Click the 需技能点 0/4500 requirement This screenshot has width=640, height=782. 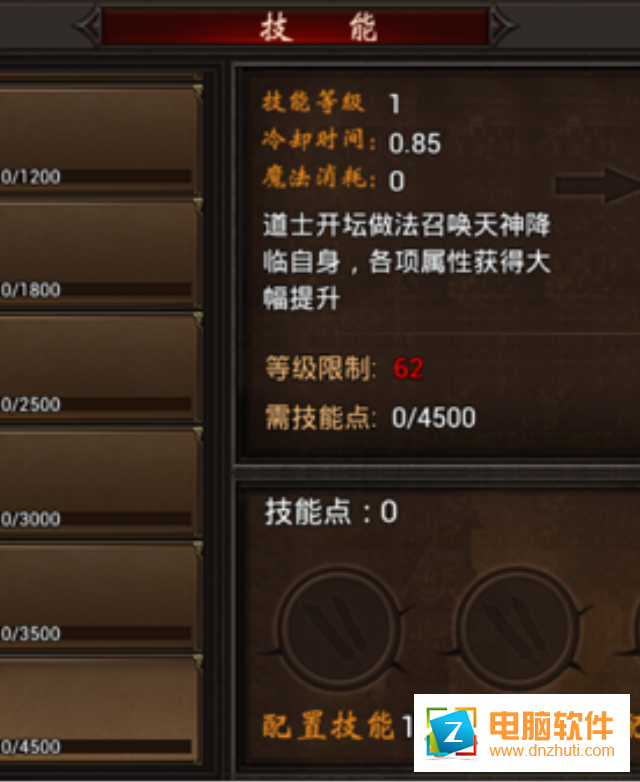pos(370,417)
